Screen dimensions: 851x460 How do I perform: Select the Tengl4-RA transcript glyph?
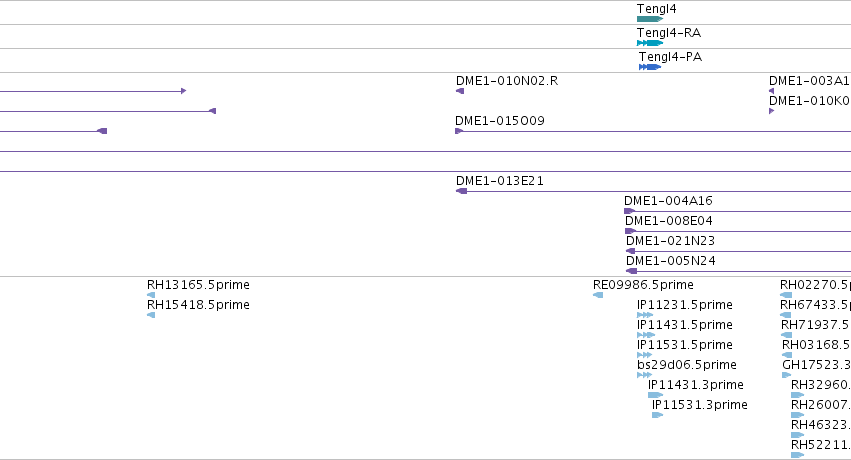point(650,43)
